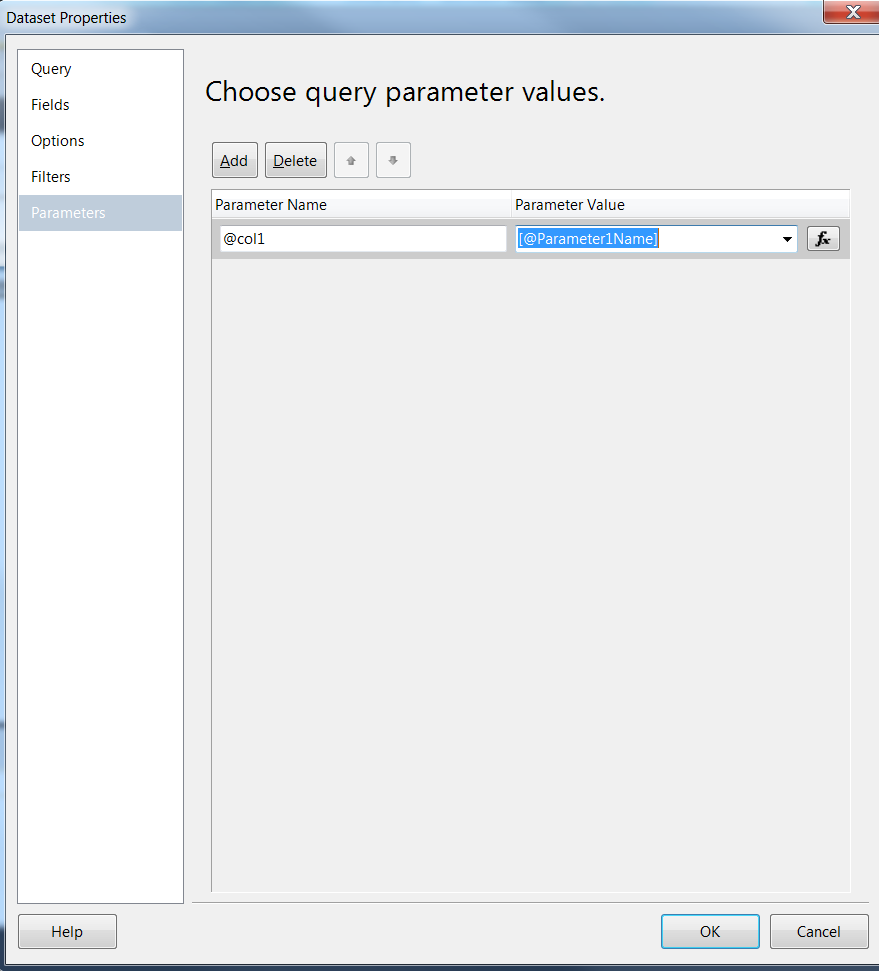Delete the selected parameter
This screenshot has height=971, width=879.
[x=295, y=160]
